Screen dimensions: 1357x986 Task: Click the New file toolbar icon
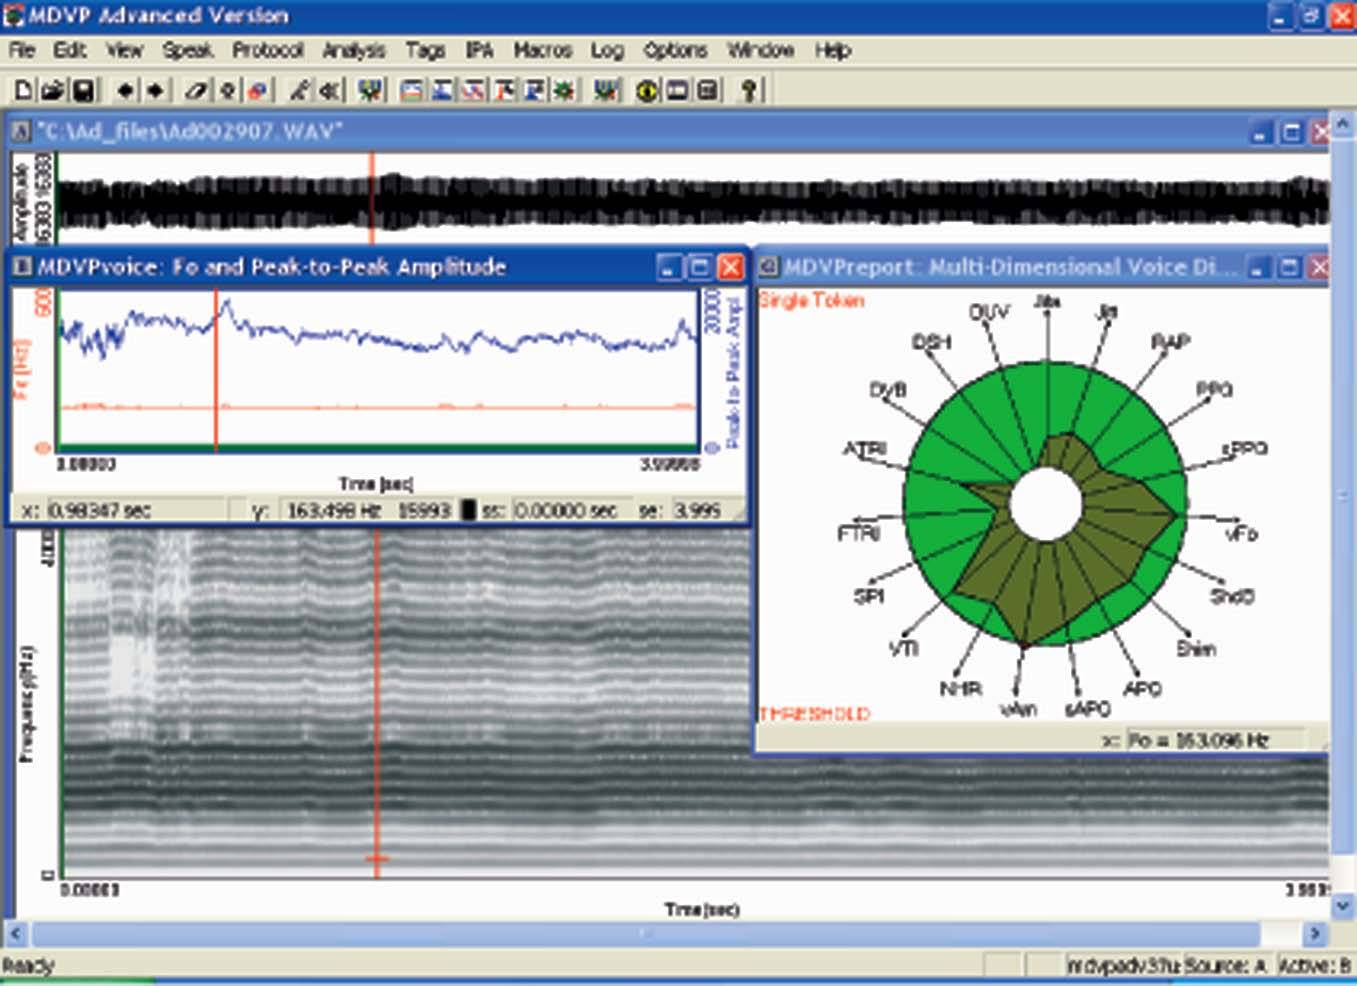pos(21,91)
